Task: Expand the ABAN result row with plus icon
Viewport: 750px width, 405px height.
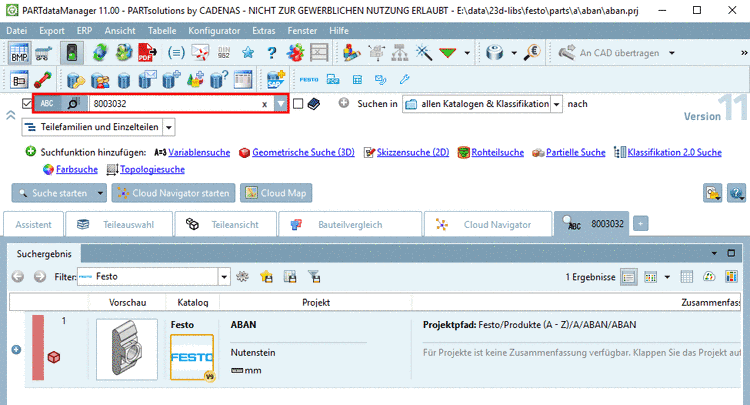Action: click(x=16, y=350)
